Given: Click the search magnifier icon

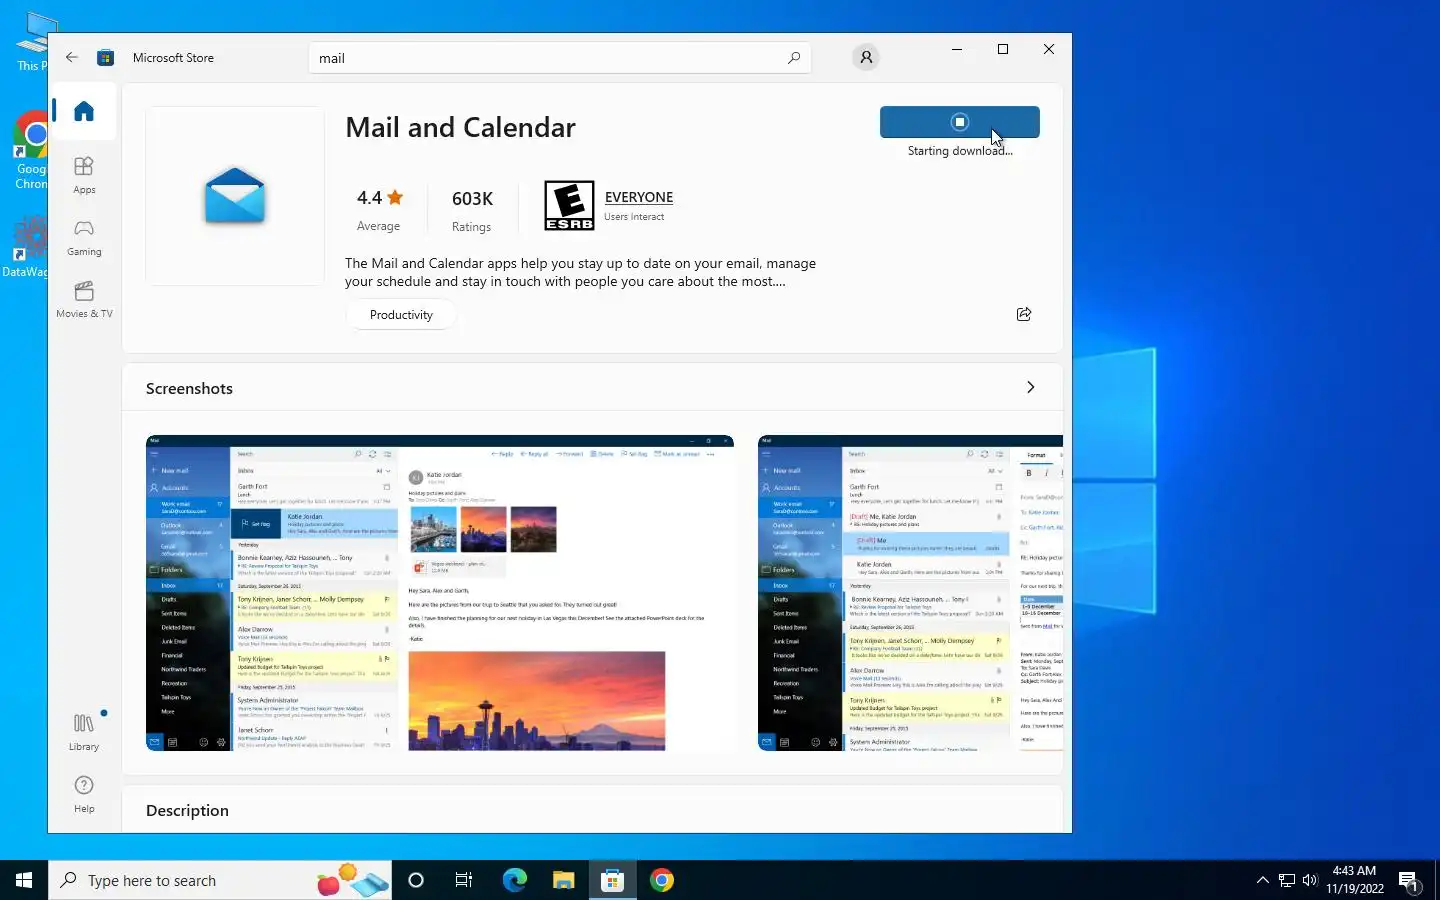Looking at the screenshot, I should pyautogui.click(x=794, y=58).
